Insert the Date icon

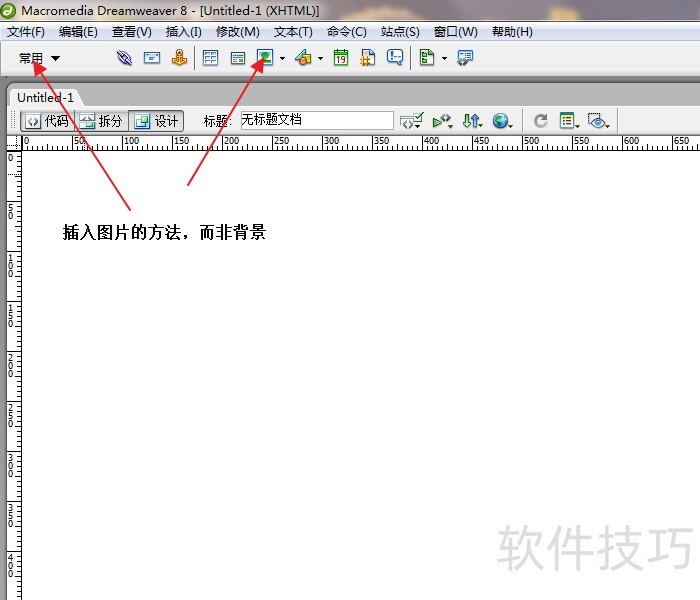tap(341, 58)
